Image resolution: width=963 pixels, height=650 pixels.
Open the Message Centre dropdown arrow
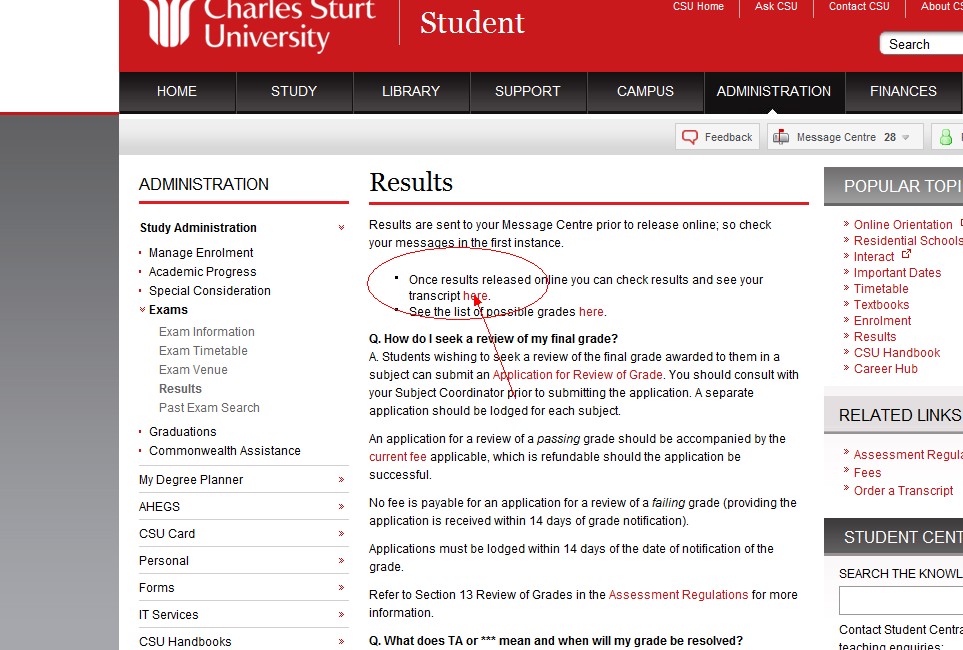906,138
